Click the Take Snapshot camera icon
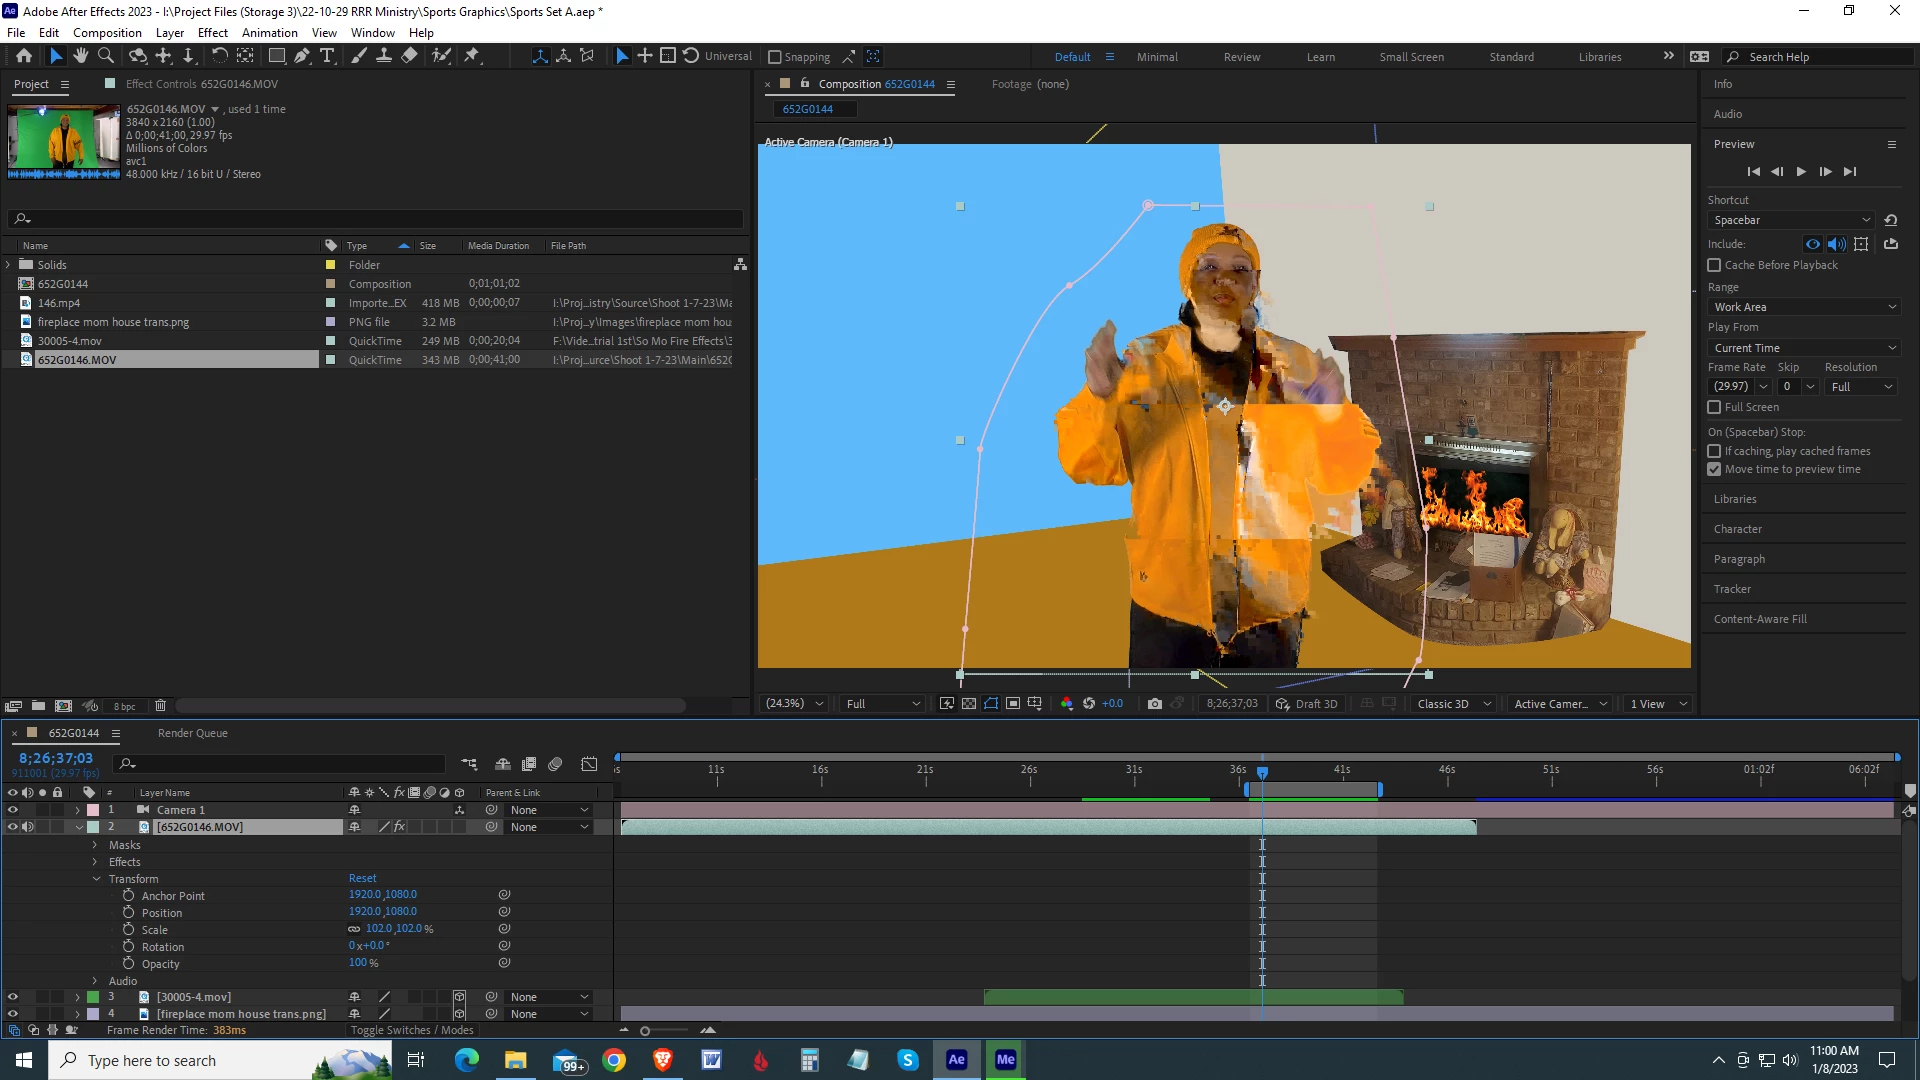 coord(1155,704)
